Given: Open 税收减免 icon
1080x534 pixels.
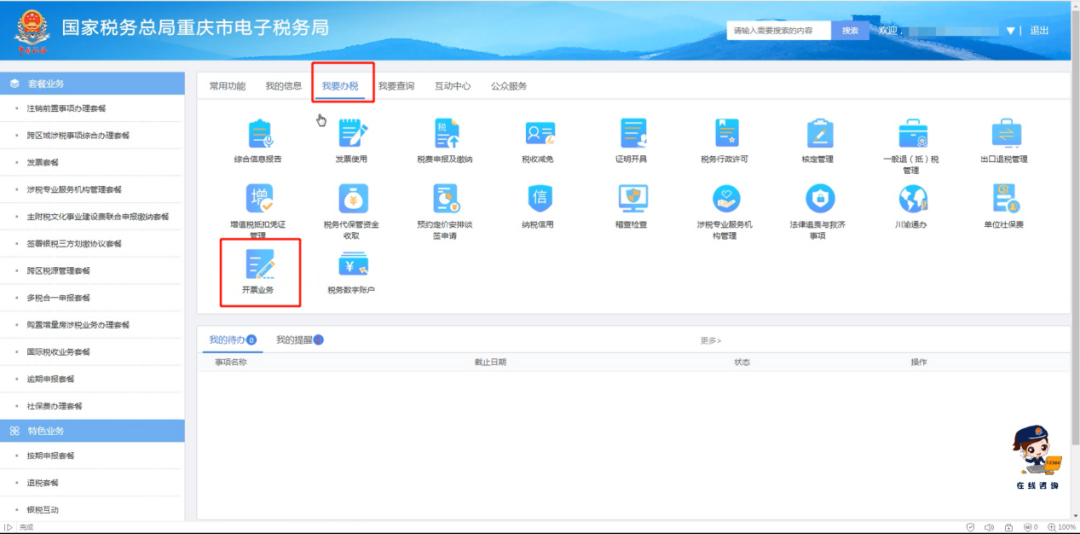Looking at the screenshot, I should pyautogui.click(x=539, y=134).
